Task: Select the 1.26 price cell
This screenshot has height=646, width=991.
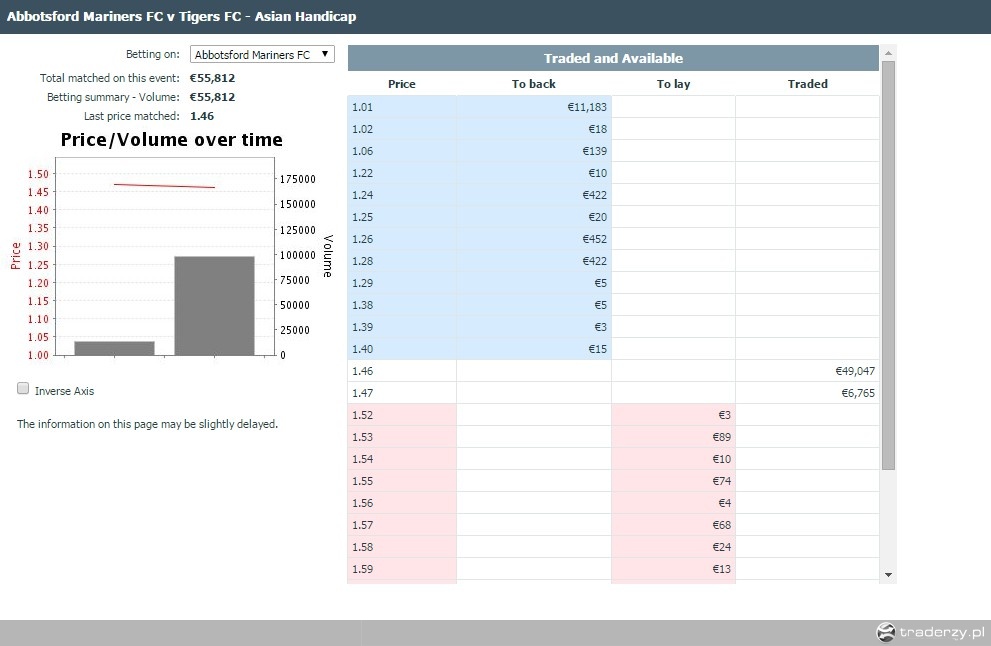Action: click(402, 239)
